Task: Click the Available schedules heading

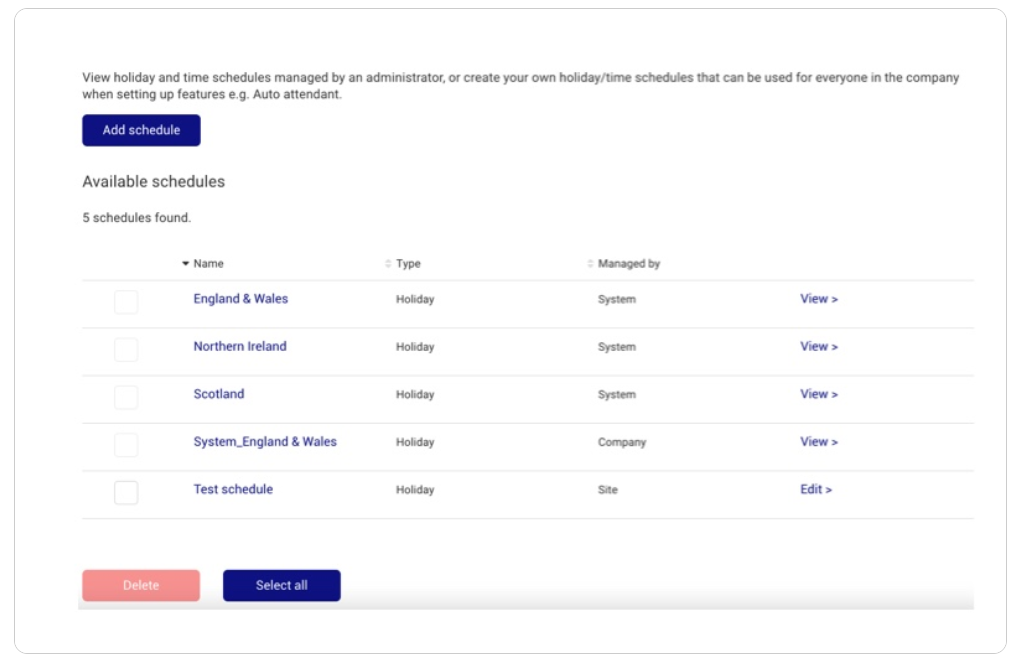Action: tap(154, 181)
